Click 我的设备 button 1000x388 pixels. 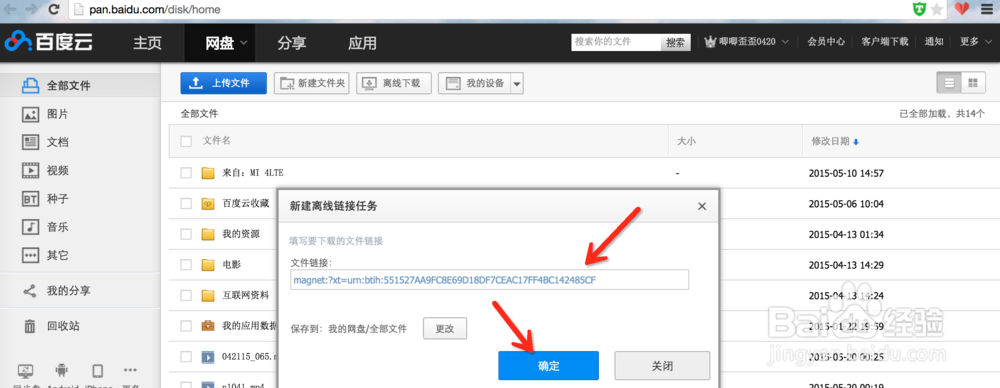(474, 83)
